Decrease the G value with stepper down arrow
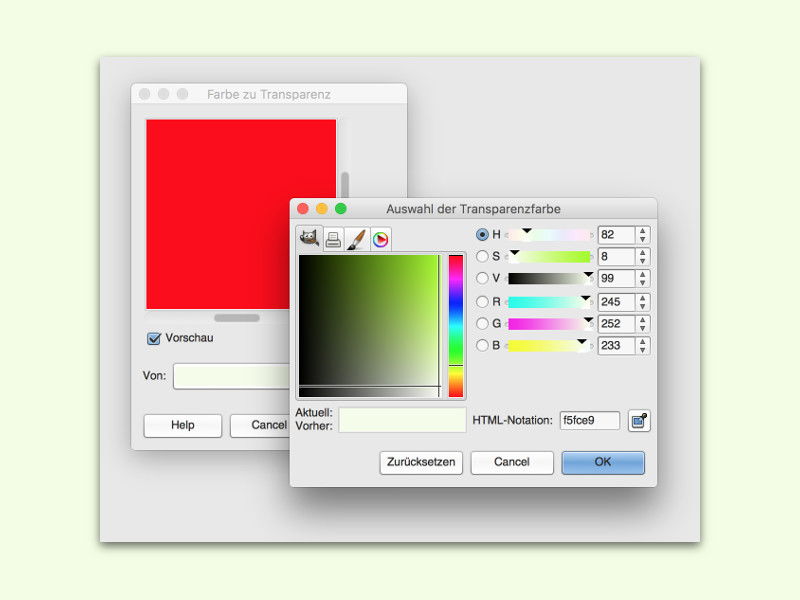This screenshot has height=600, width=800. coord(643,328)
